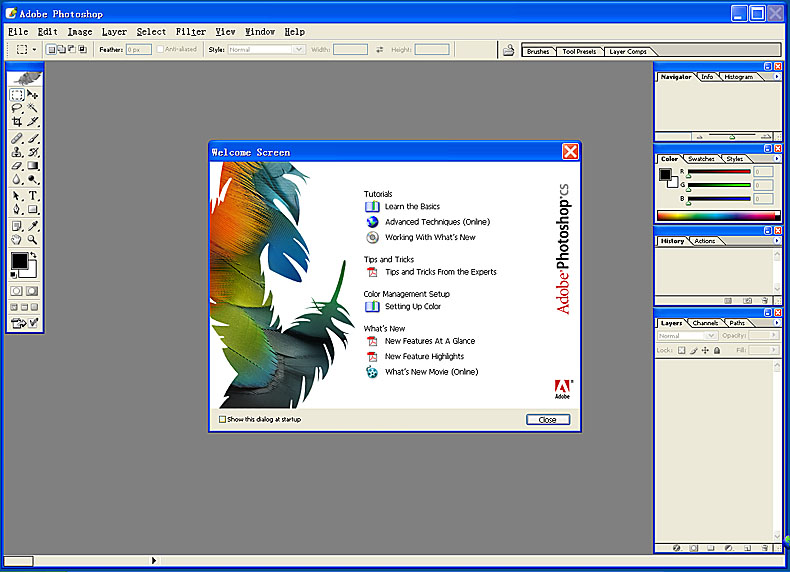
Task: Open the layer blend mode Normal dropdown
Action: pos(683,336)
